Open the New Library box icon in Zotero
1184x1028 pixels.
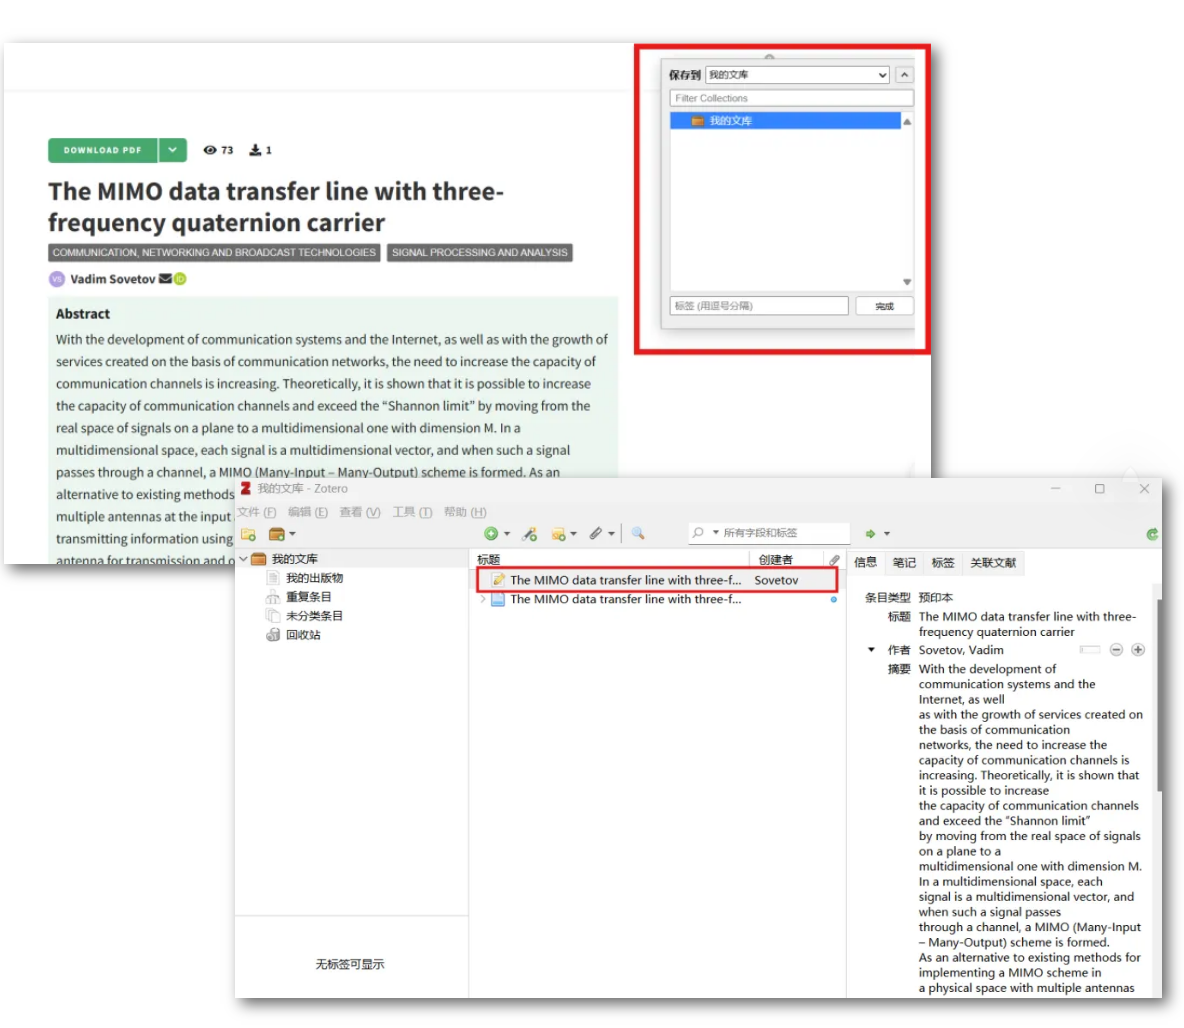tap(277, 534)
